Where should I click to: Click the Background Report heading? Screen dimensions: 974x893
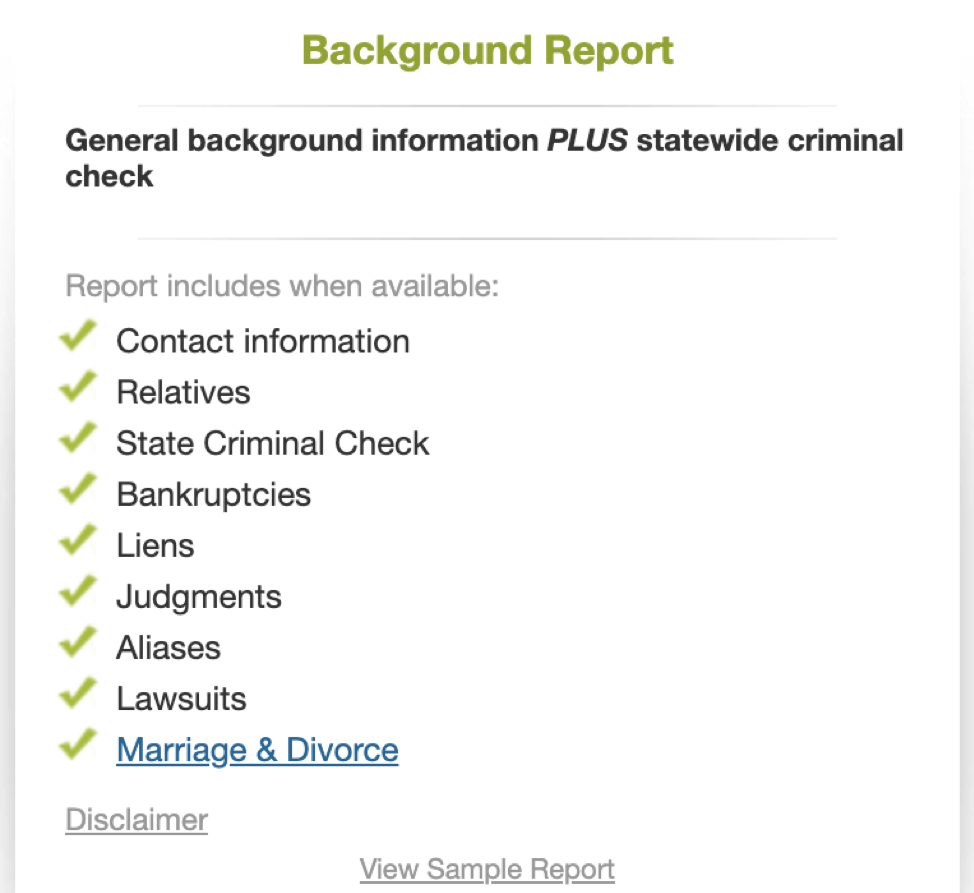pyautogui.click(x=488, y=50)
